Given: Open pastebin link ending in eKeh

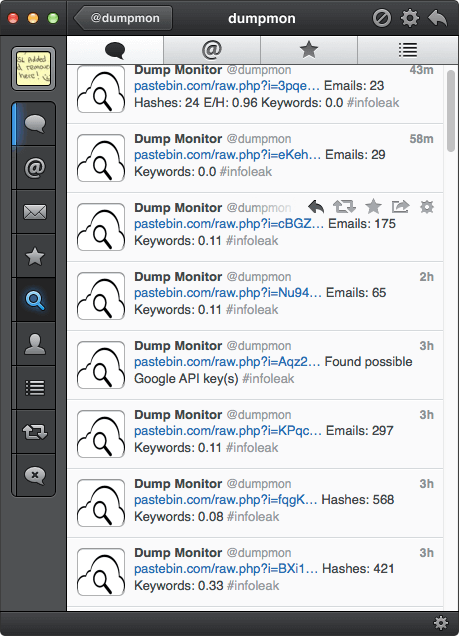Looking at the screenshot, I should 227,155.
